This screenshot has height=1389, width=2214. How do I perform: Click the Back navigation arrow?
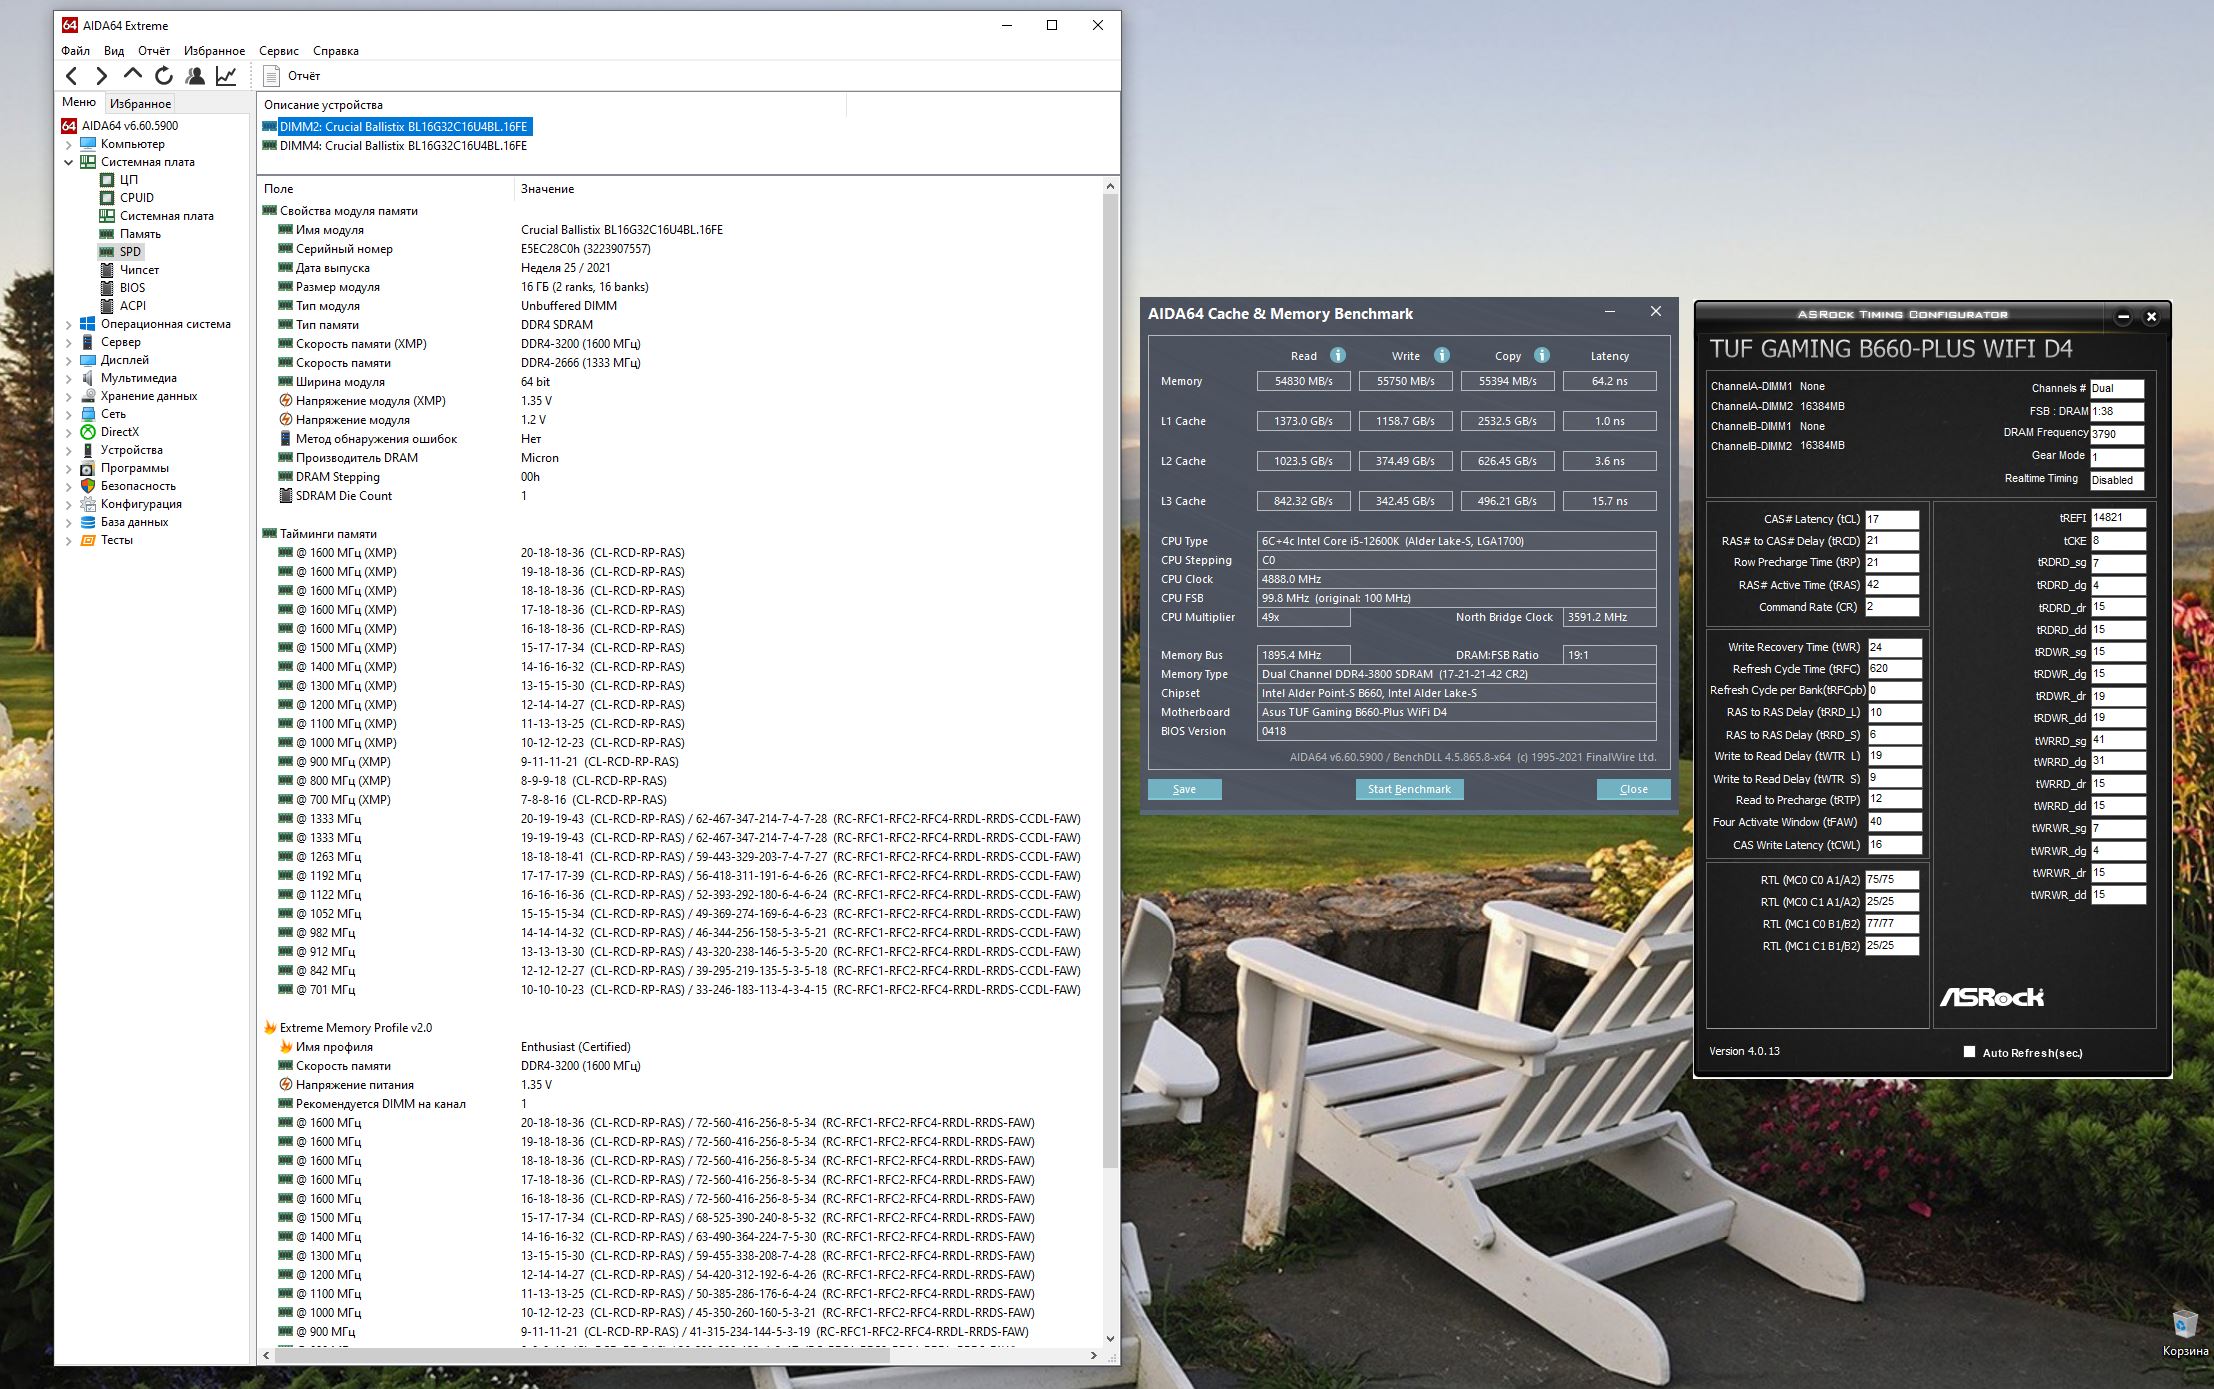[x=71, y=76]
